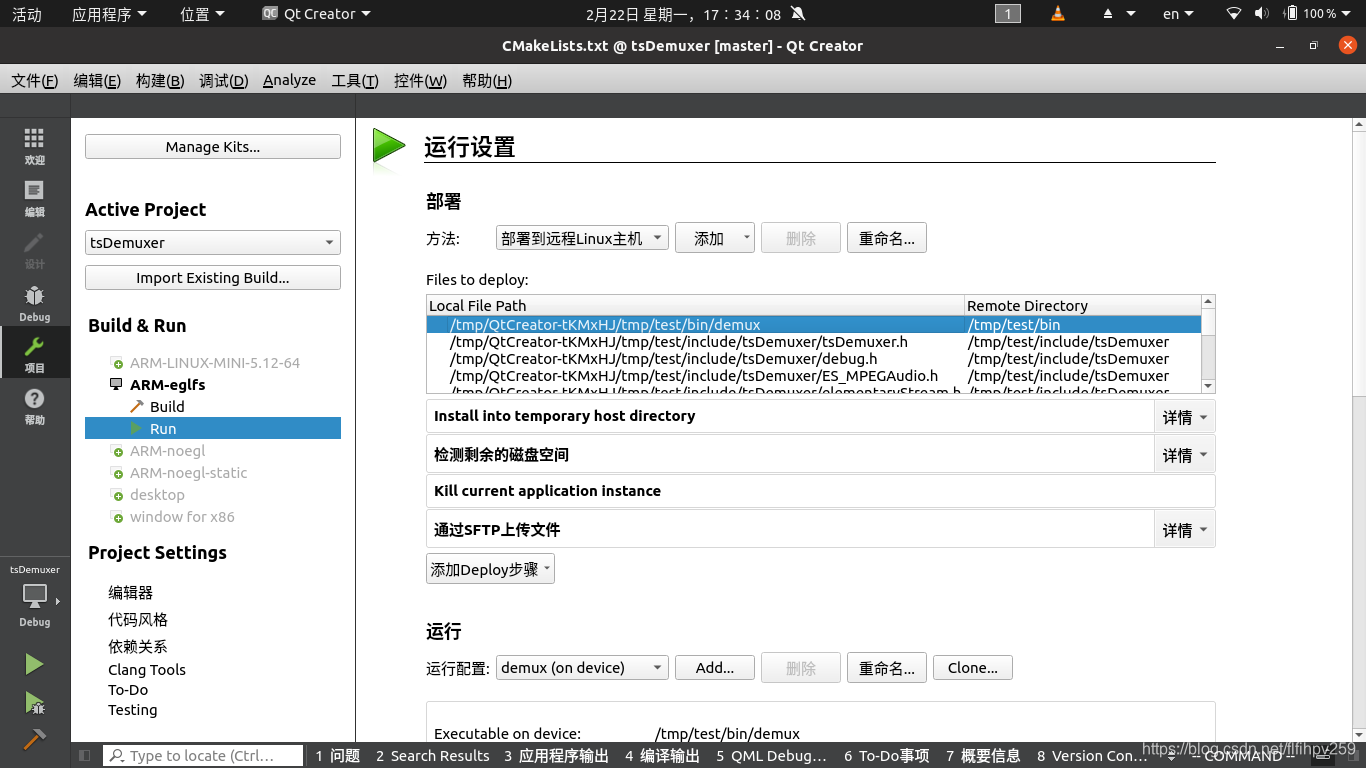Switch to Edit (编辑) mode
The image size is (1366, 768).
coord(34,198)
